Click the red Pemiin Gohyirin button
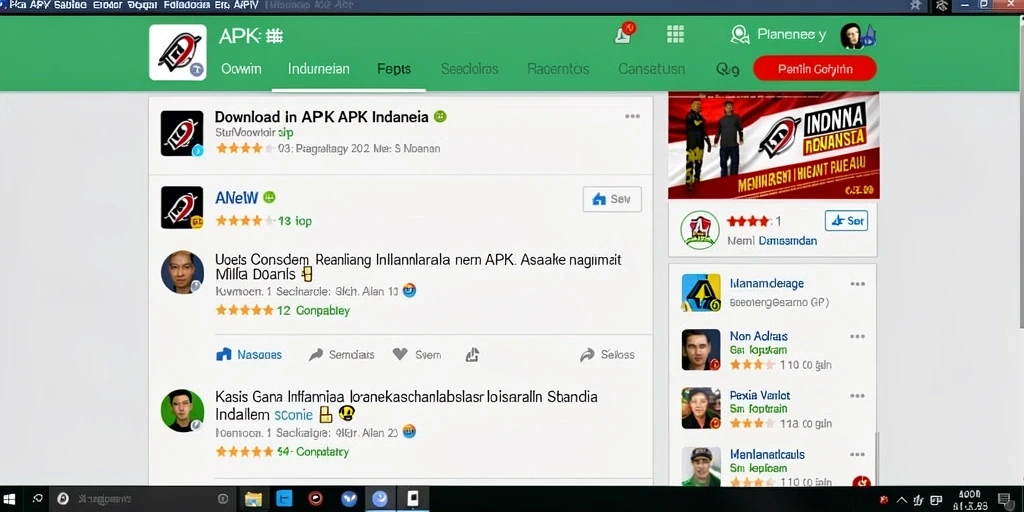 click(814, 69)
